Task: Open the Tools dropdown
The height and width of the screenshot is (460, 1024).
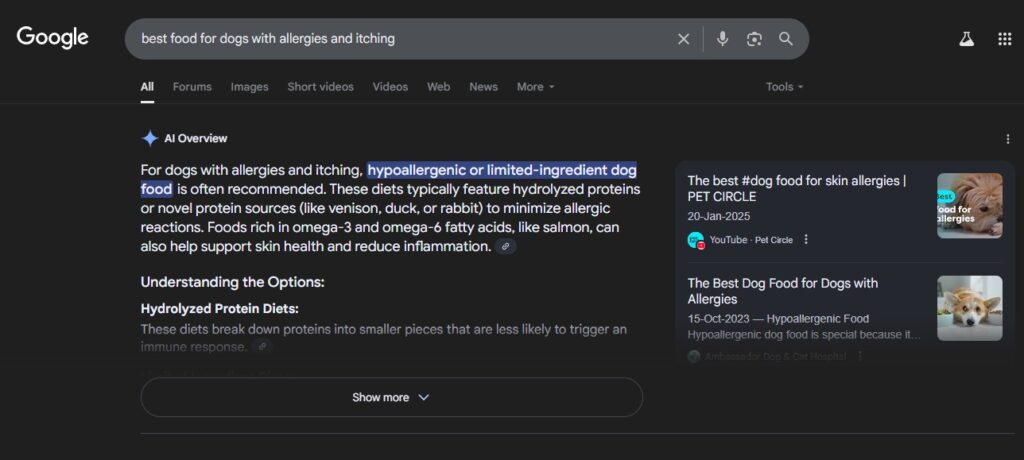Action: (784, 87)
